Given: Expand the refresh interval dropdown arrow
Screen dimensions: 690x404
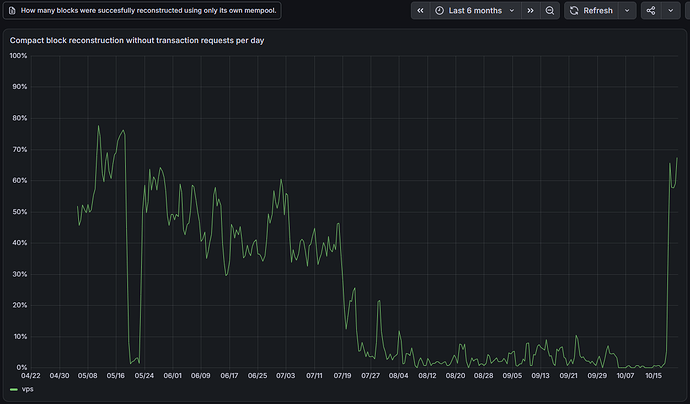Looking at the screenshot, I should coord(627,11).
